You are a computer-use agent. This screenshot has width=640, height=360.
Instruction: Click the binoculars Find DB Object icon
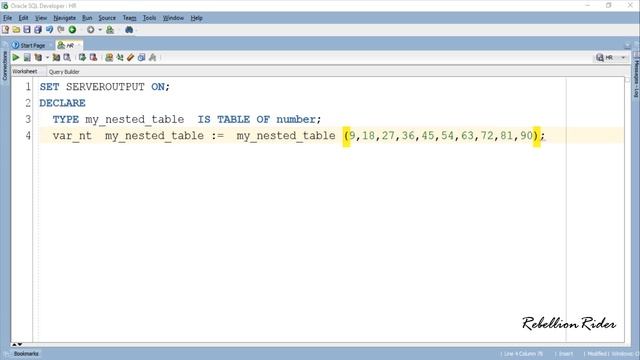pos(129,30)
